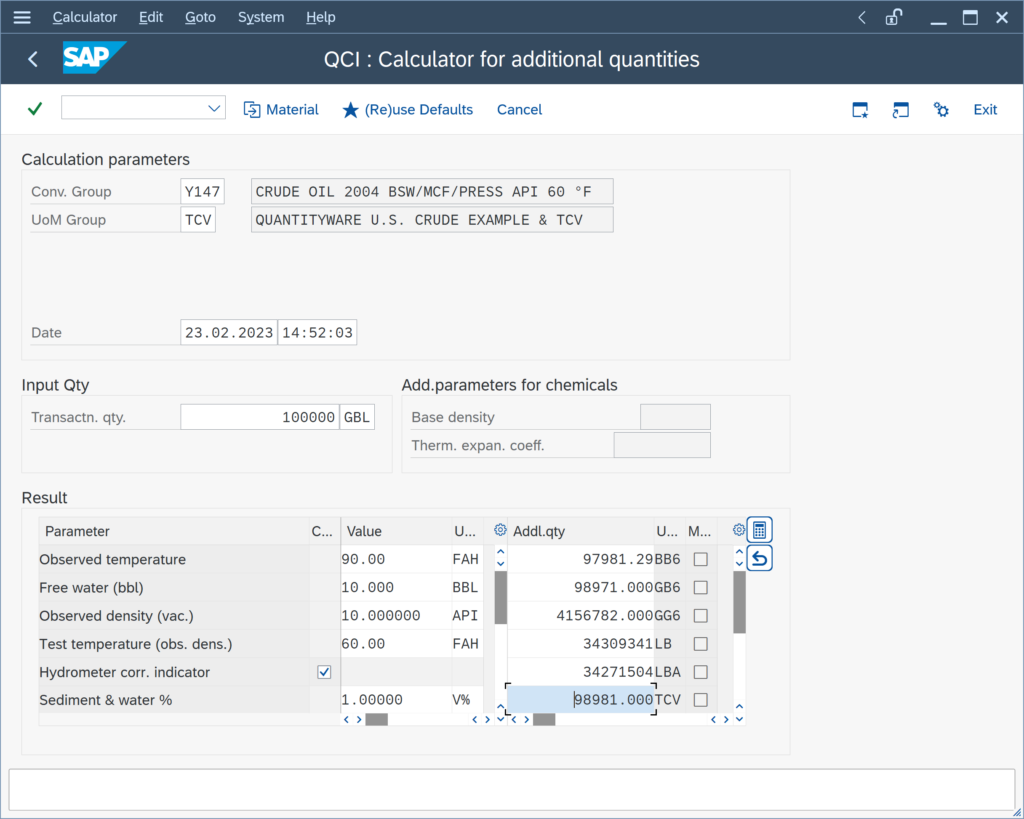Open the Help menu
The width and height of the screenshot is (1024, 819).
[321, 17]
